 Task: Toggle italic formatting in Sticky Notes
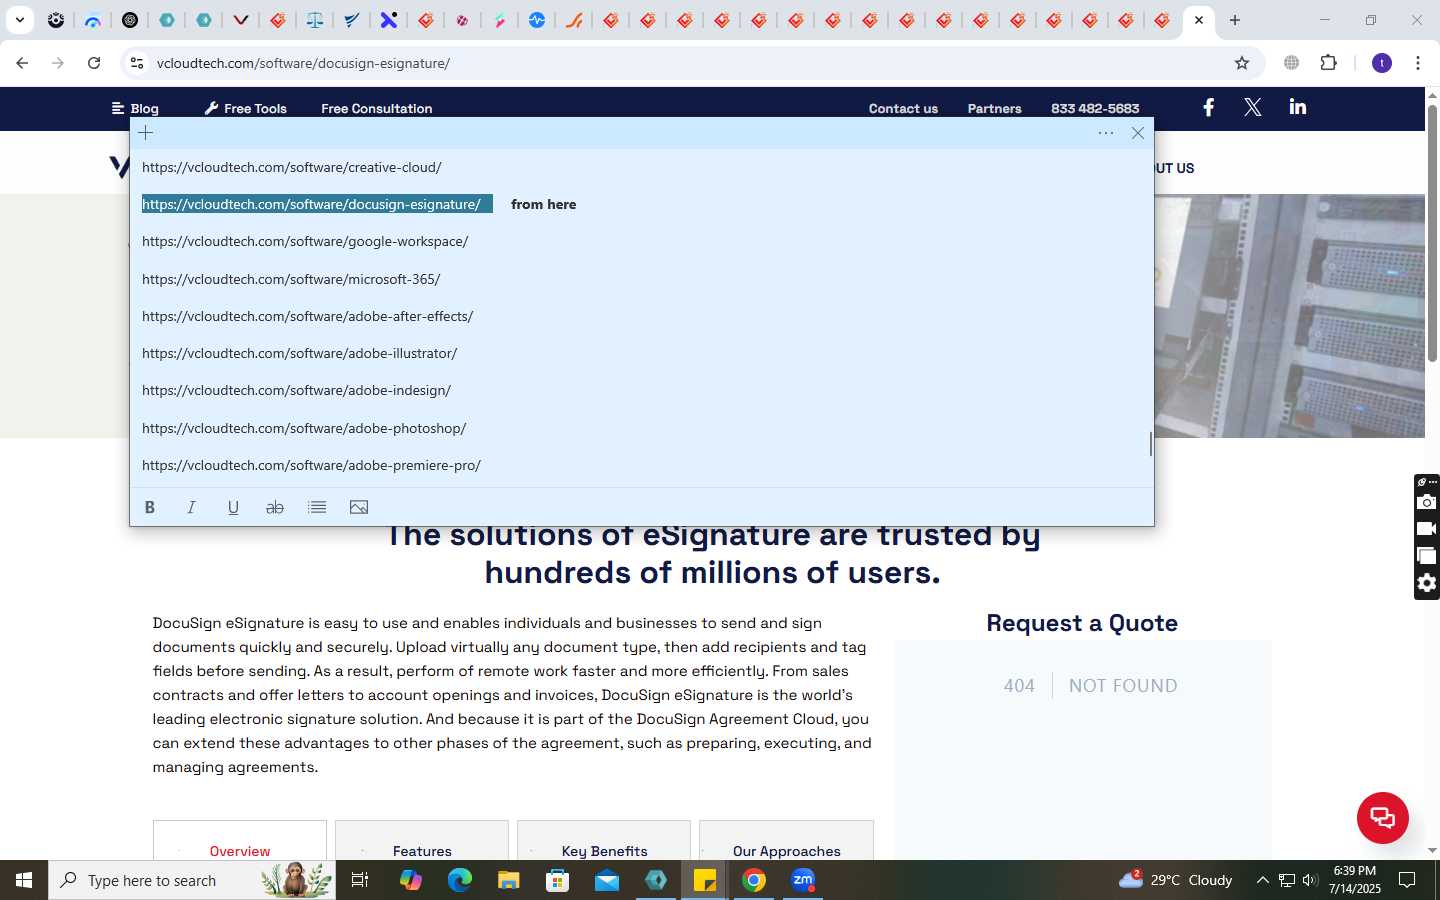coord(191,507)
